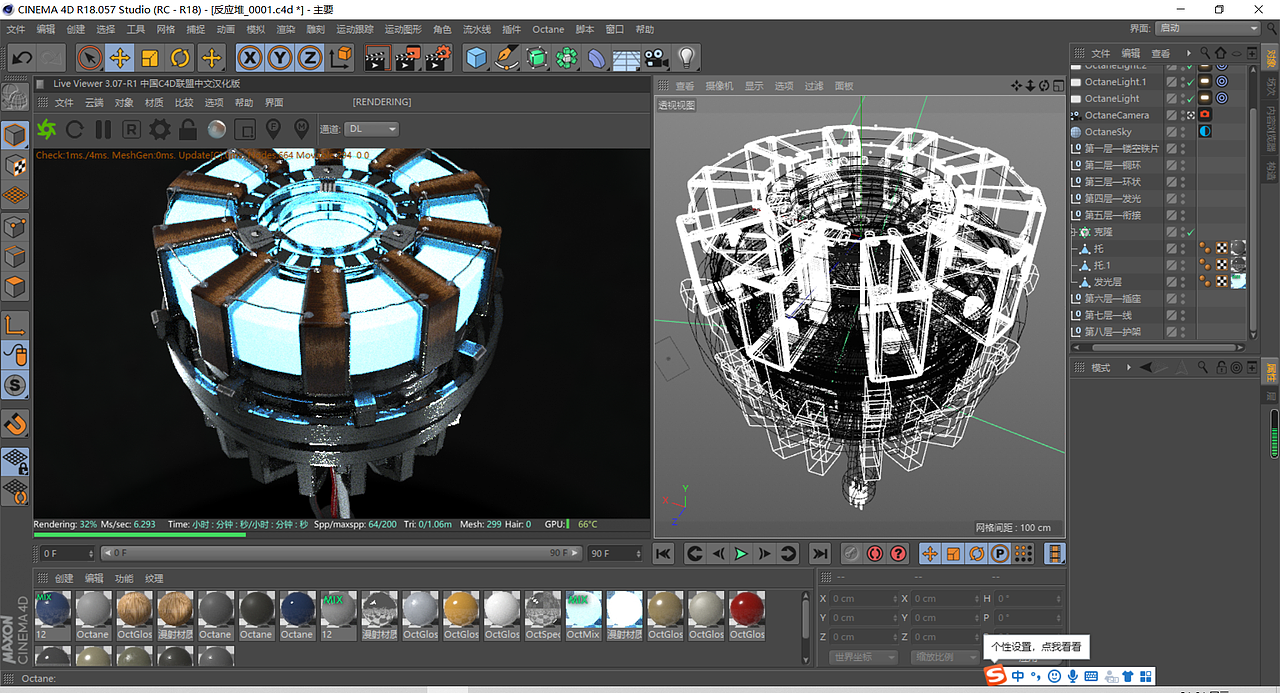Click the green Octane send scene icon
Viewport: 1280px width, 693px height.
click(47, 129)
